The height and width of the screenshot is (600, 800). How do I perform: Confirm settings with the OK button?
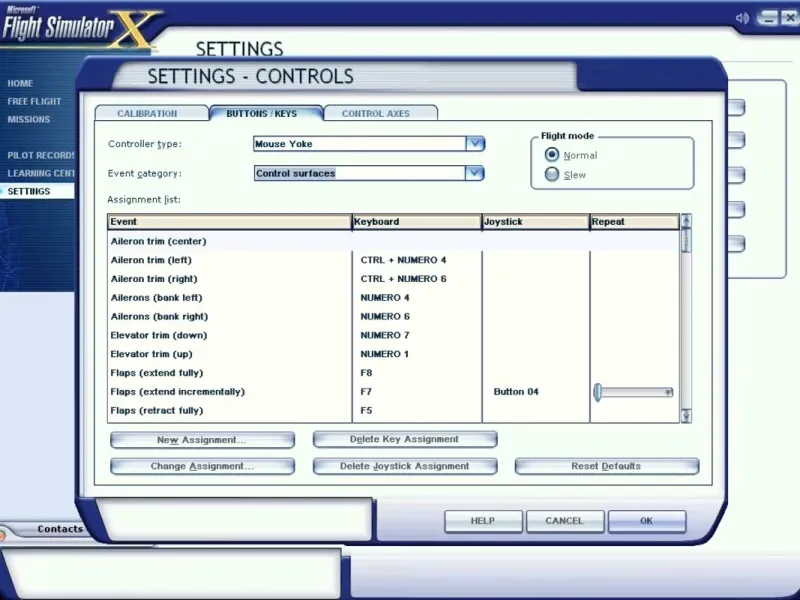(x=647, y=521)
